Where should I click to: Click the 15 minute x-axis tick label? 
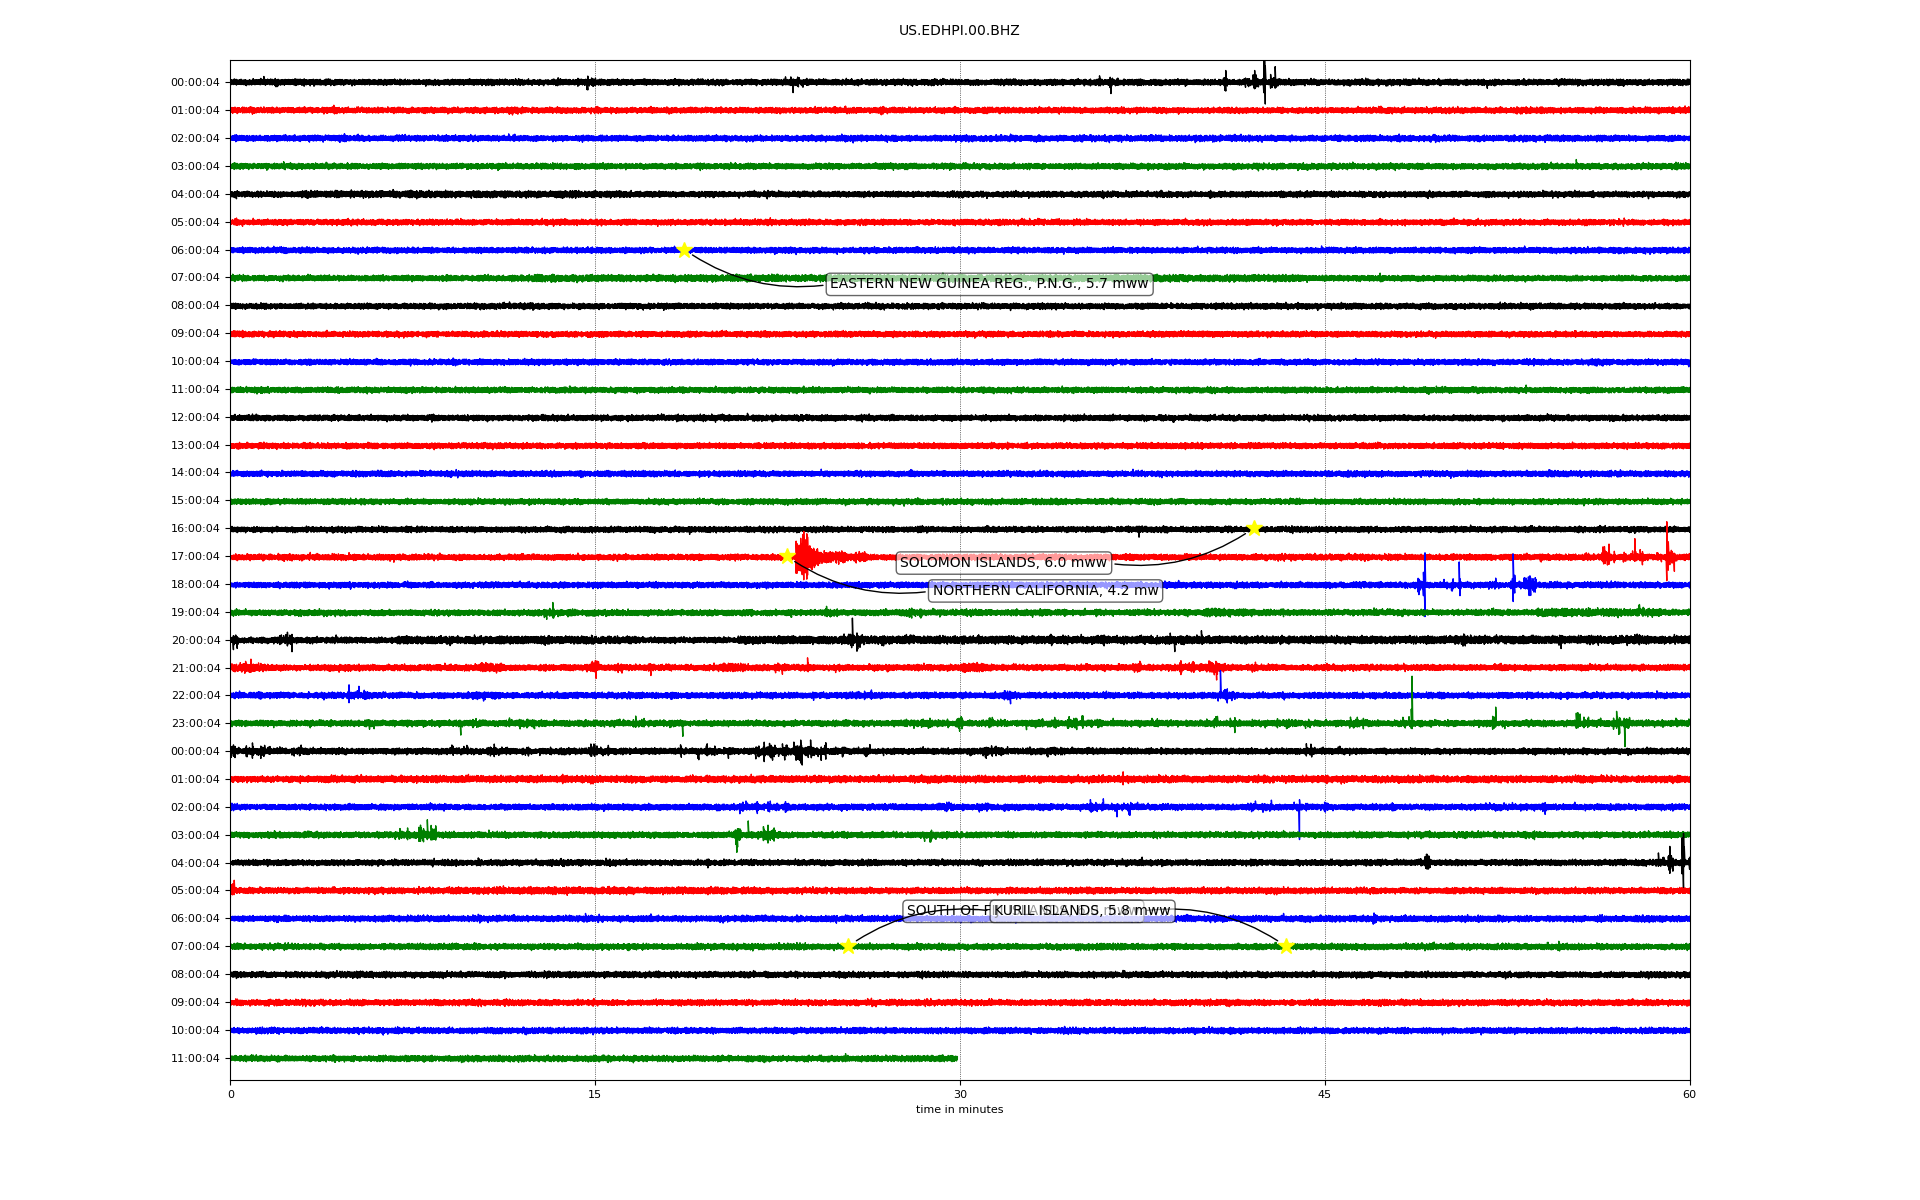click(595, 1094)
